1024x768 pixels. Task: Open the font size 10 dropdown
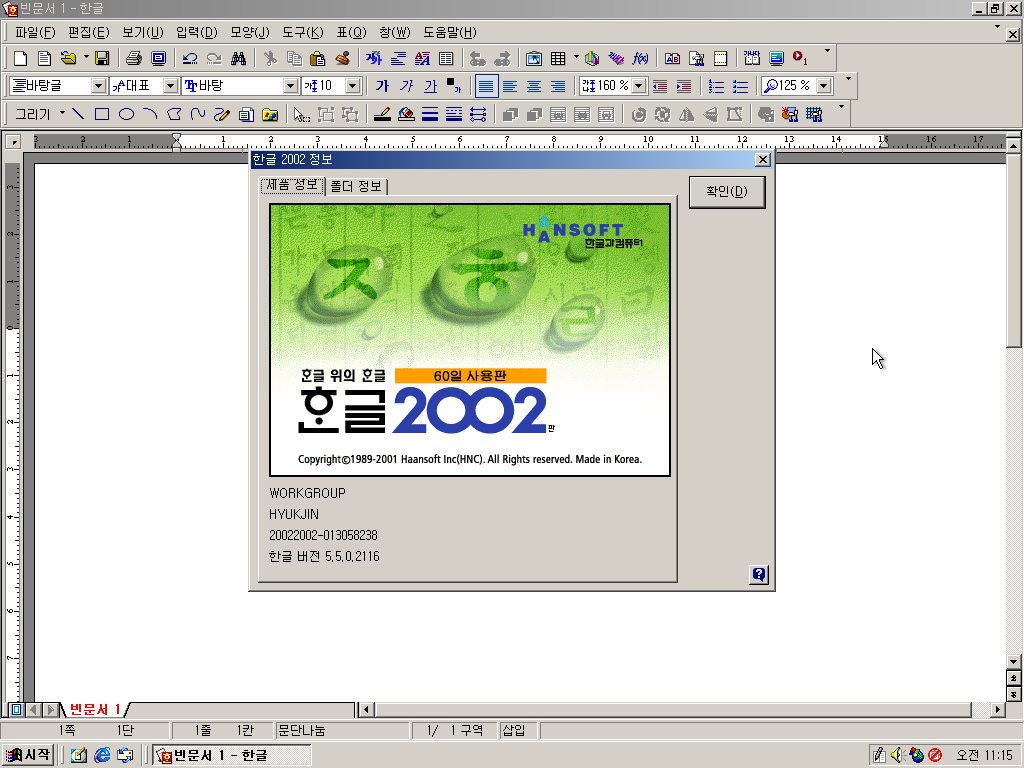[x=353, y=86]
